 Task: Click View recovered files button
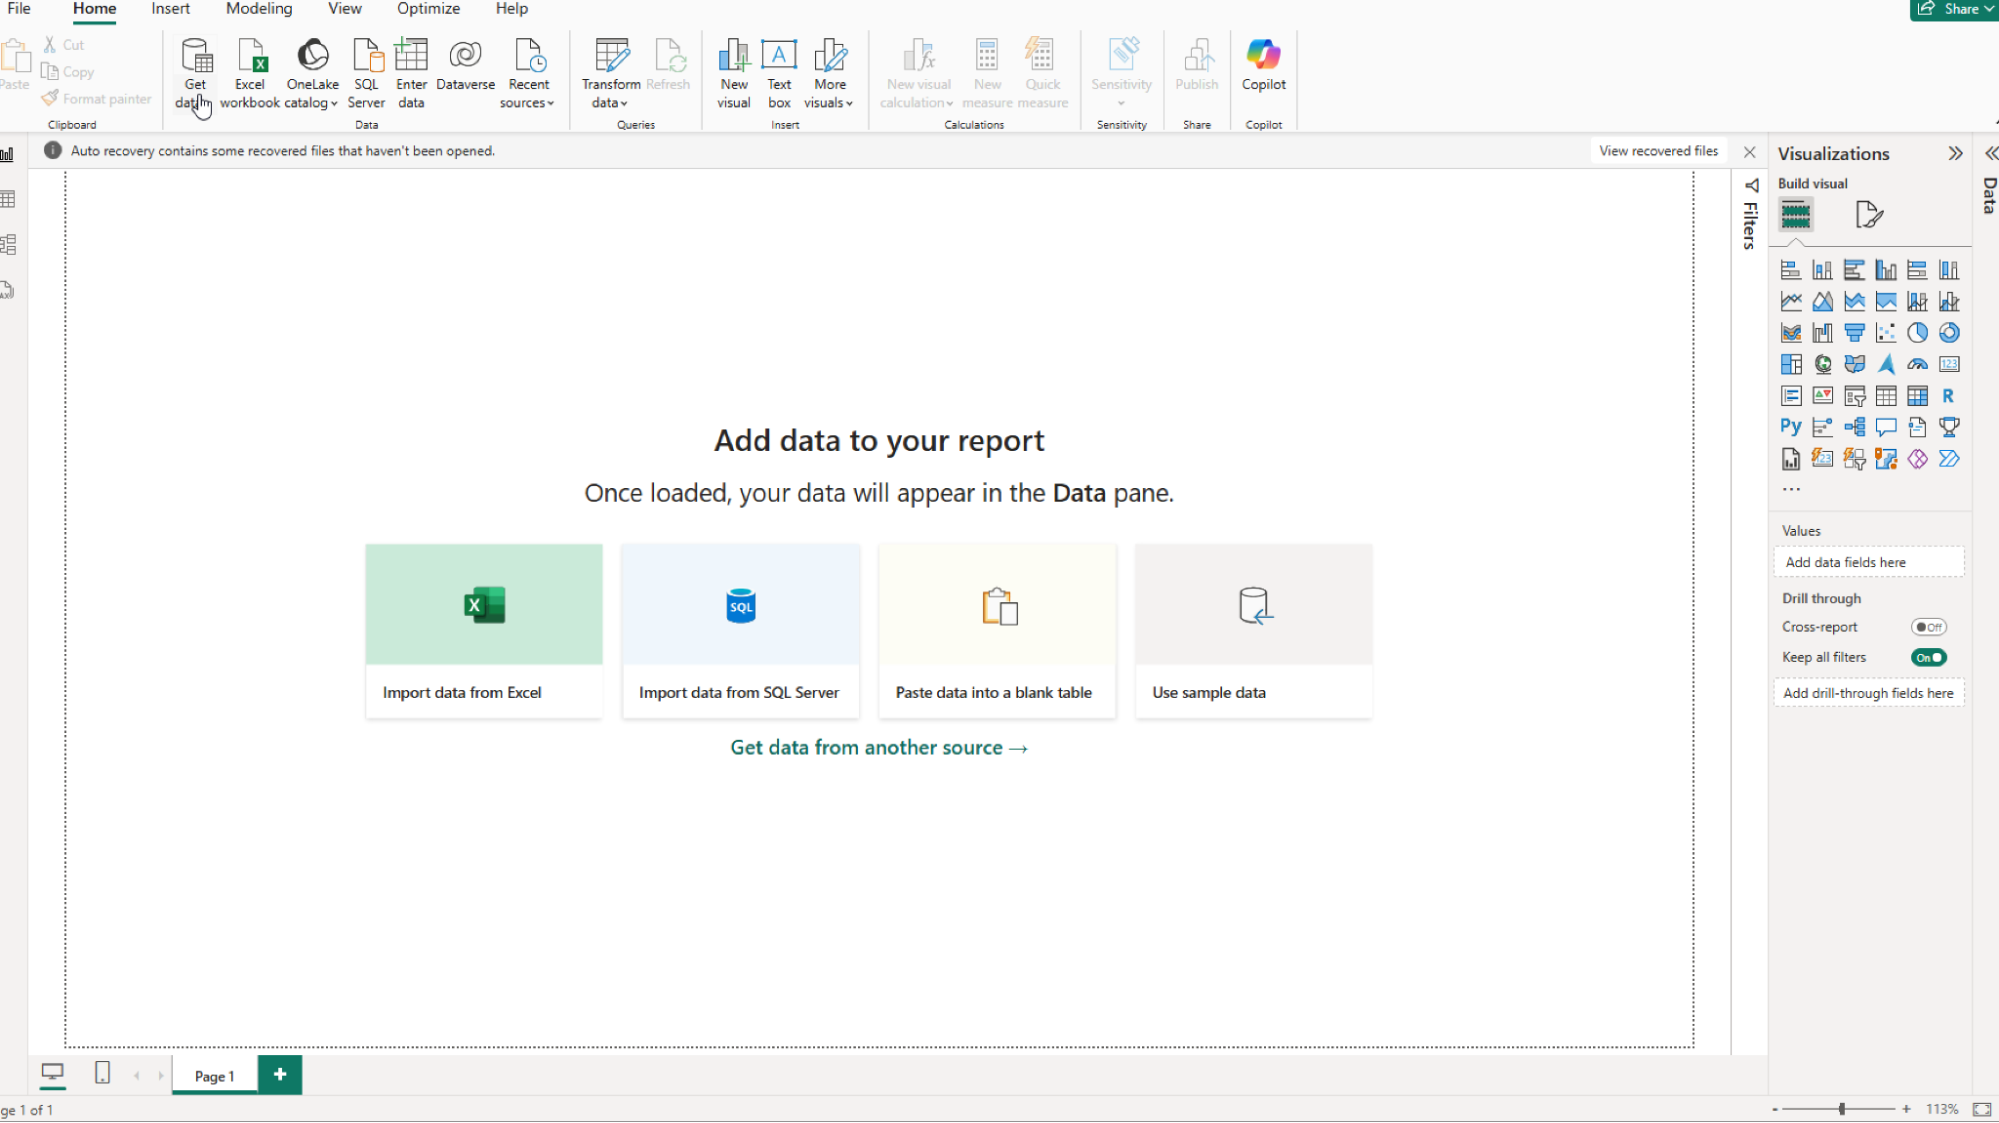1658,151
